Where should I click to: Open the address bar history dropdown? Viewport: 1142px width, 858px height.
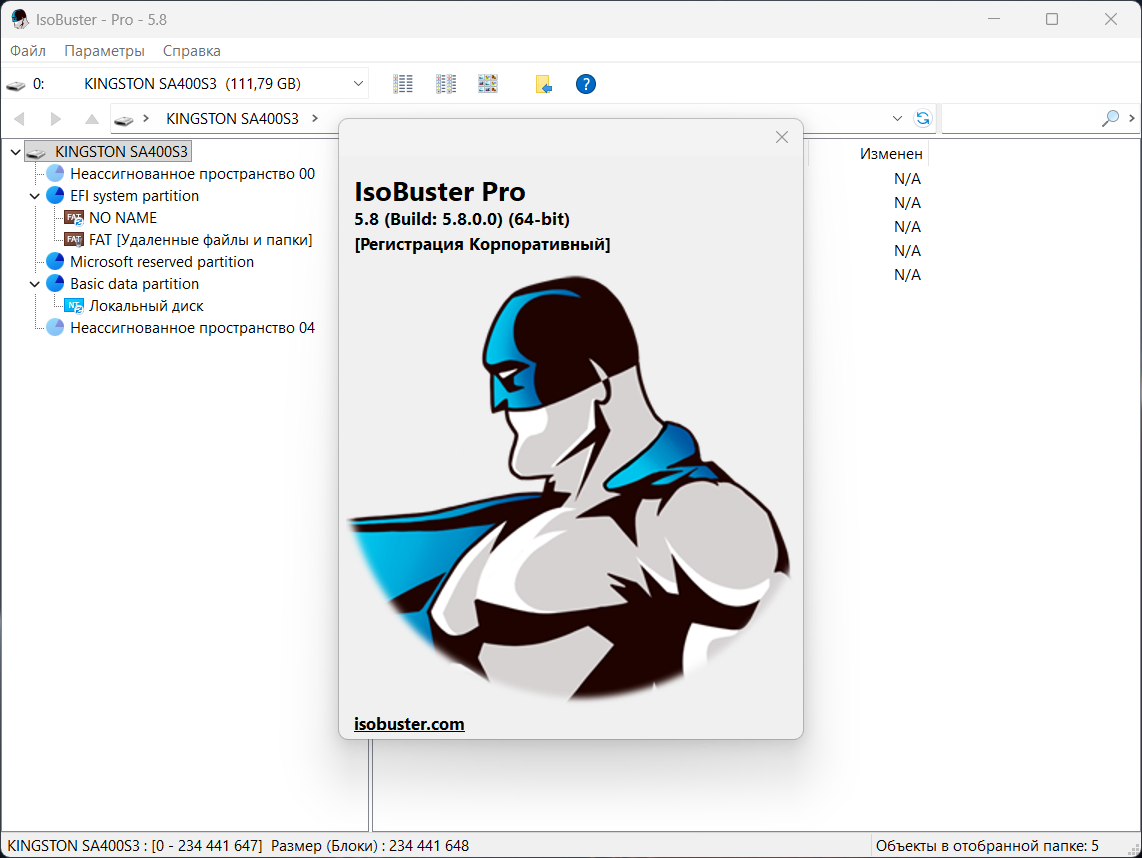tap(897, 119)
